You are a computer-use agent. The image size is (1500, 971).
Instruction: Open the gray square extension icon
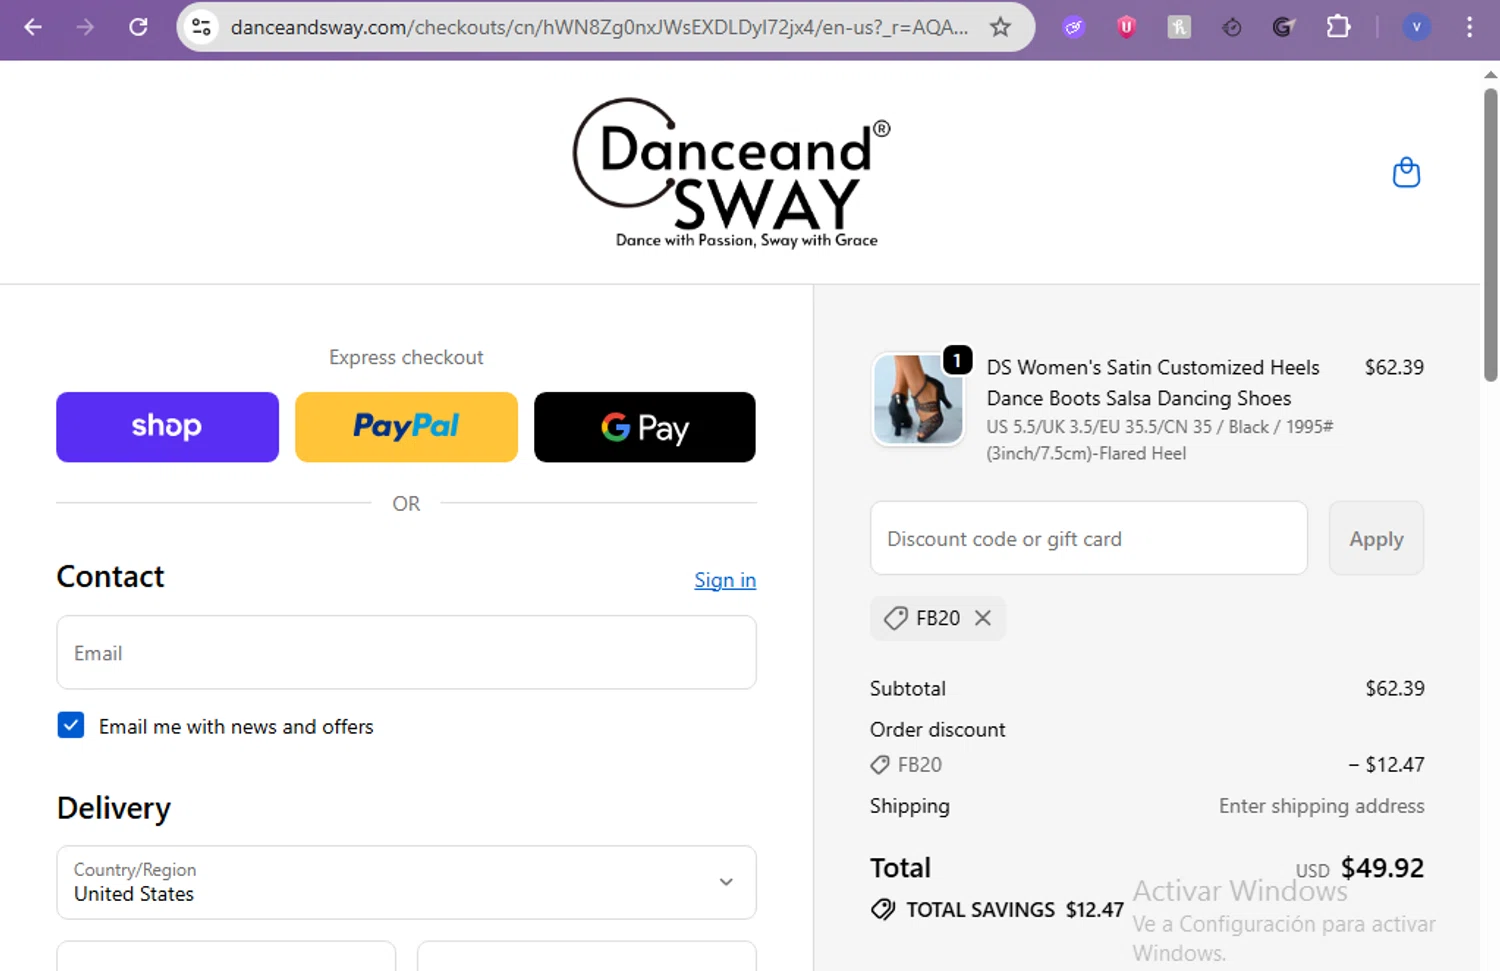click(1179, 28)
